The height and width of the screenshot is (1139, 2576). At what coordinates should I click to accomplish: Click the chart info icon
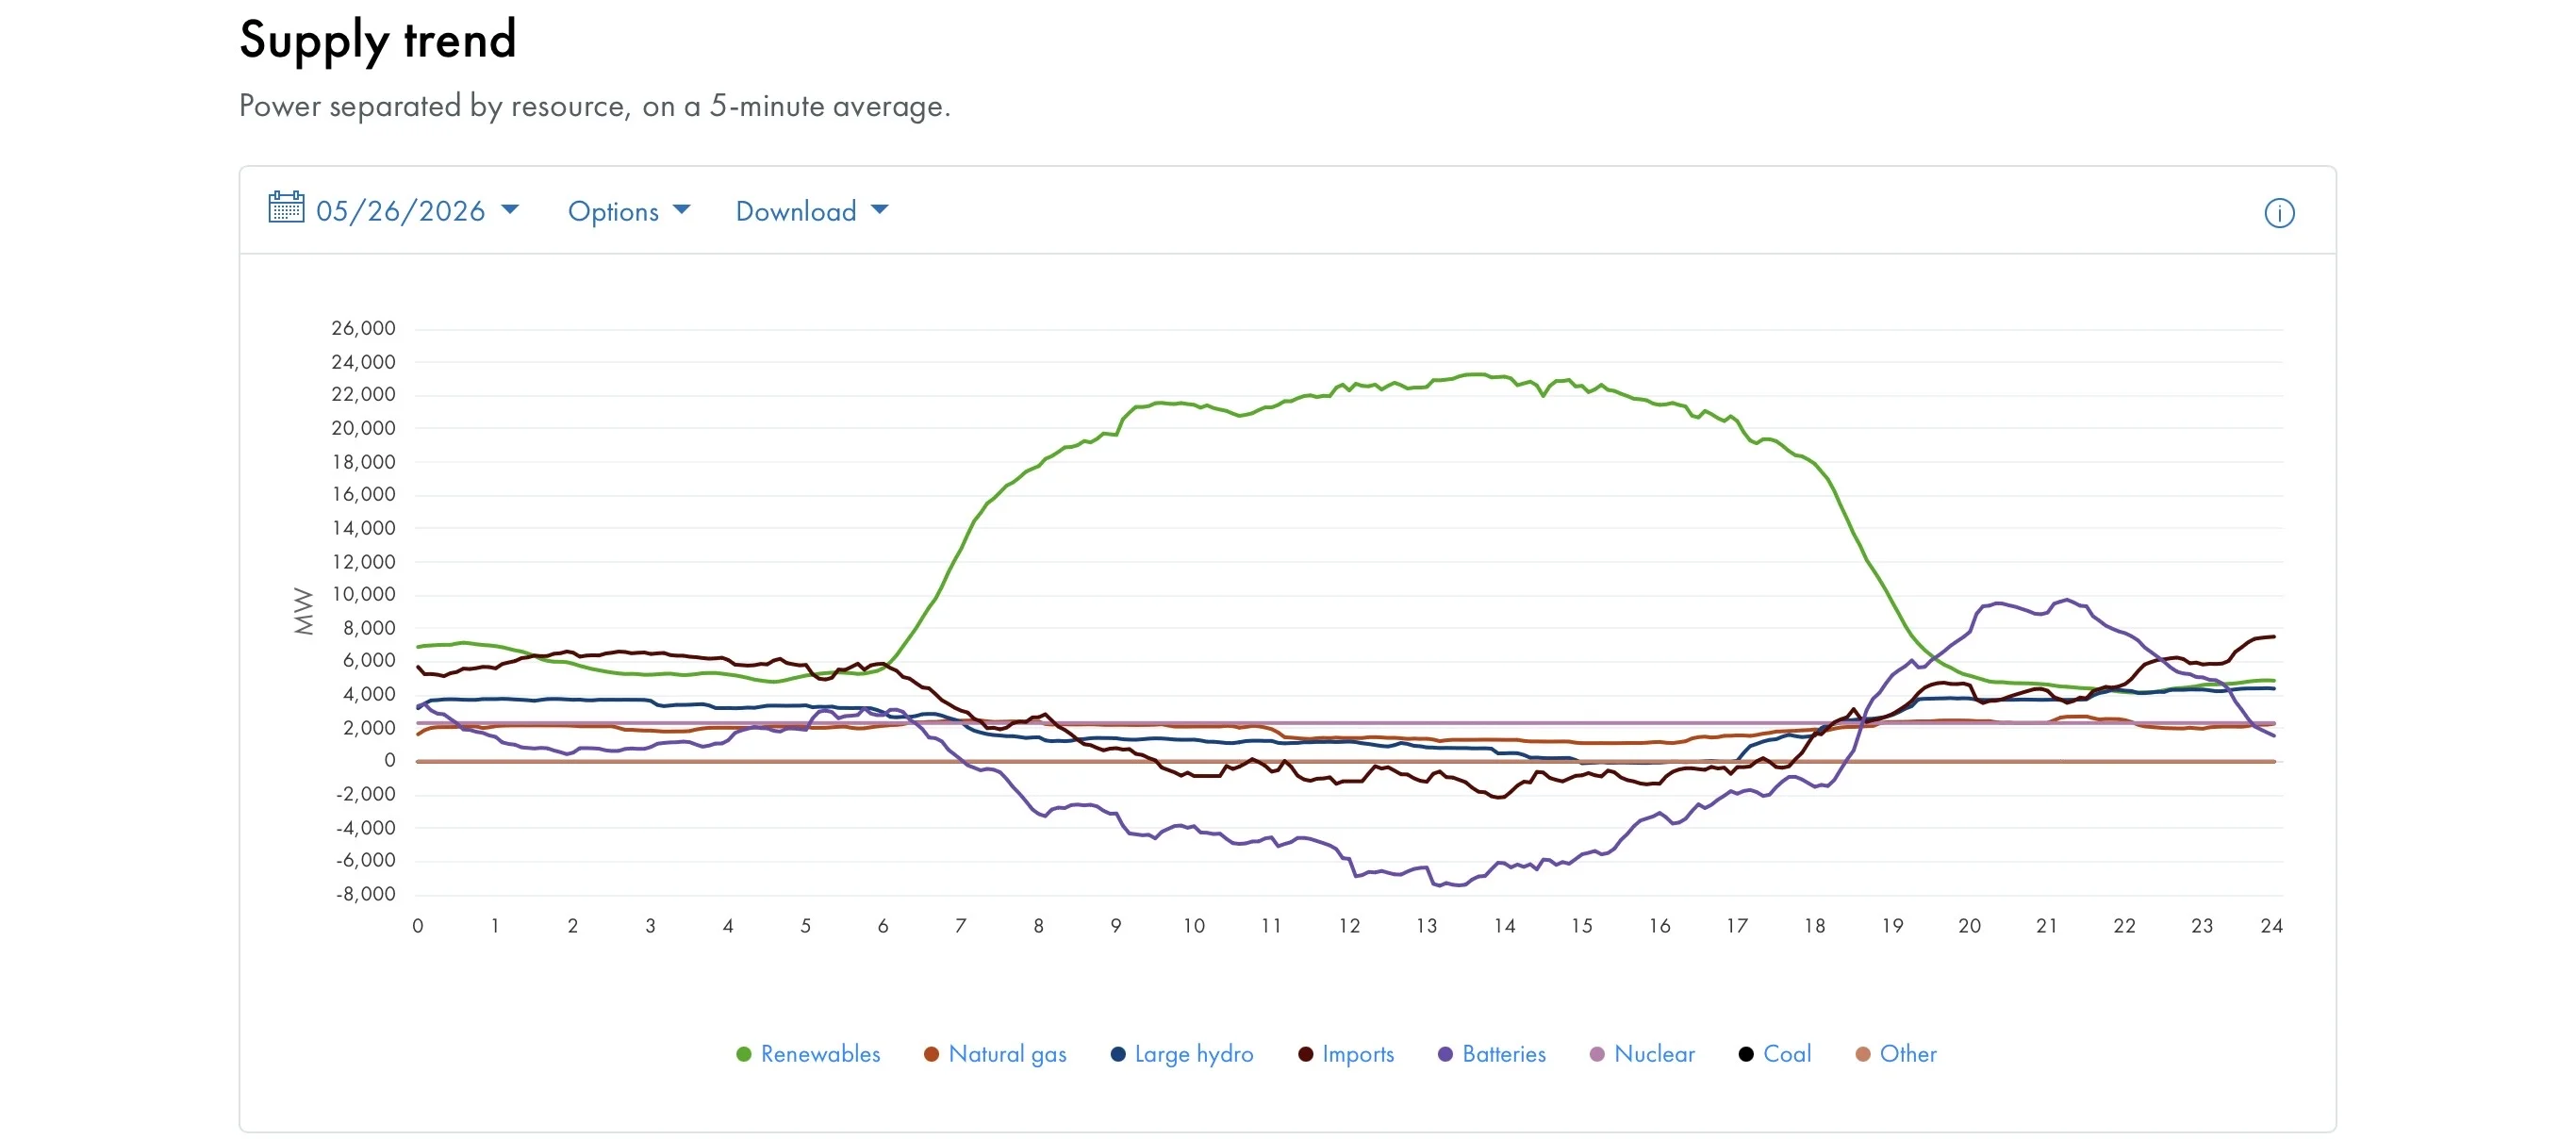[x=2279, y=213]
